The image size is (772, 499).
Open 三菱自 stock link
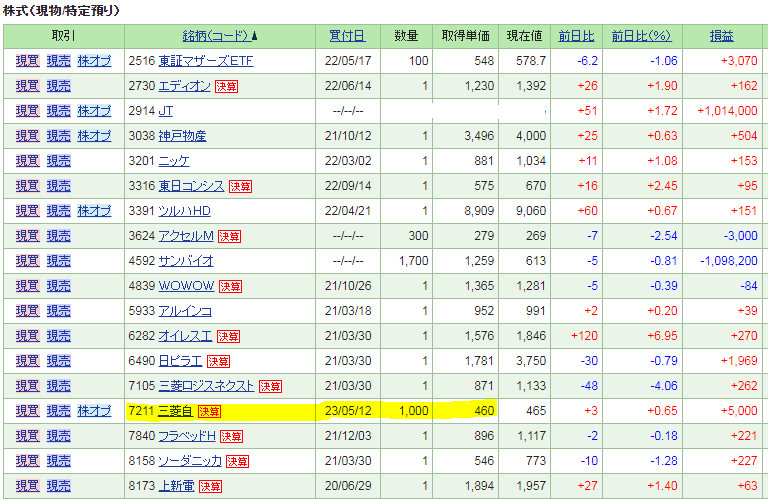tap(175, 411)
